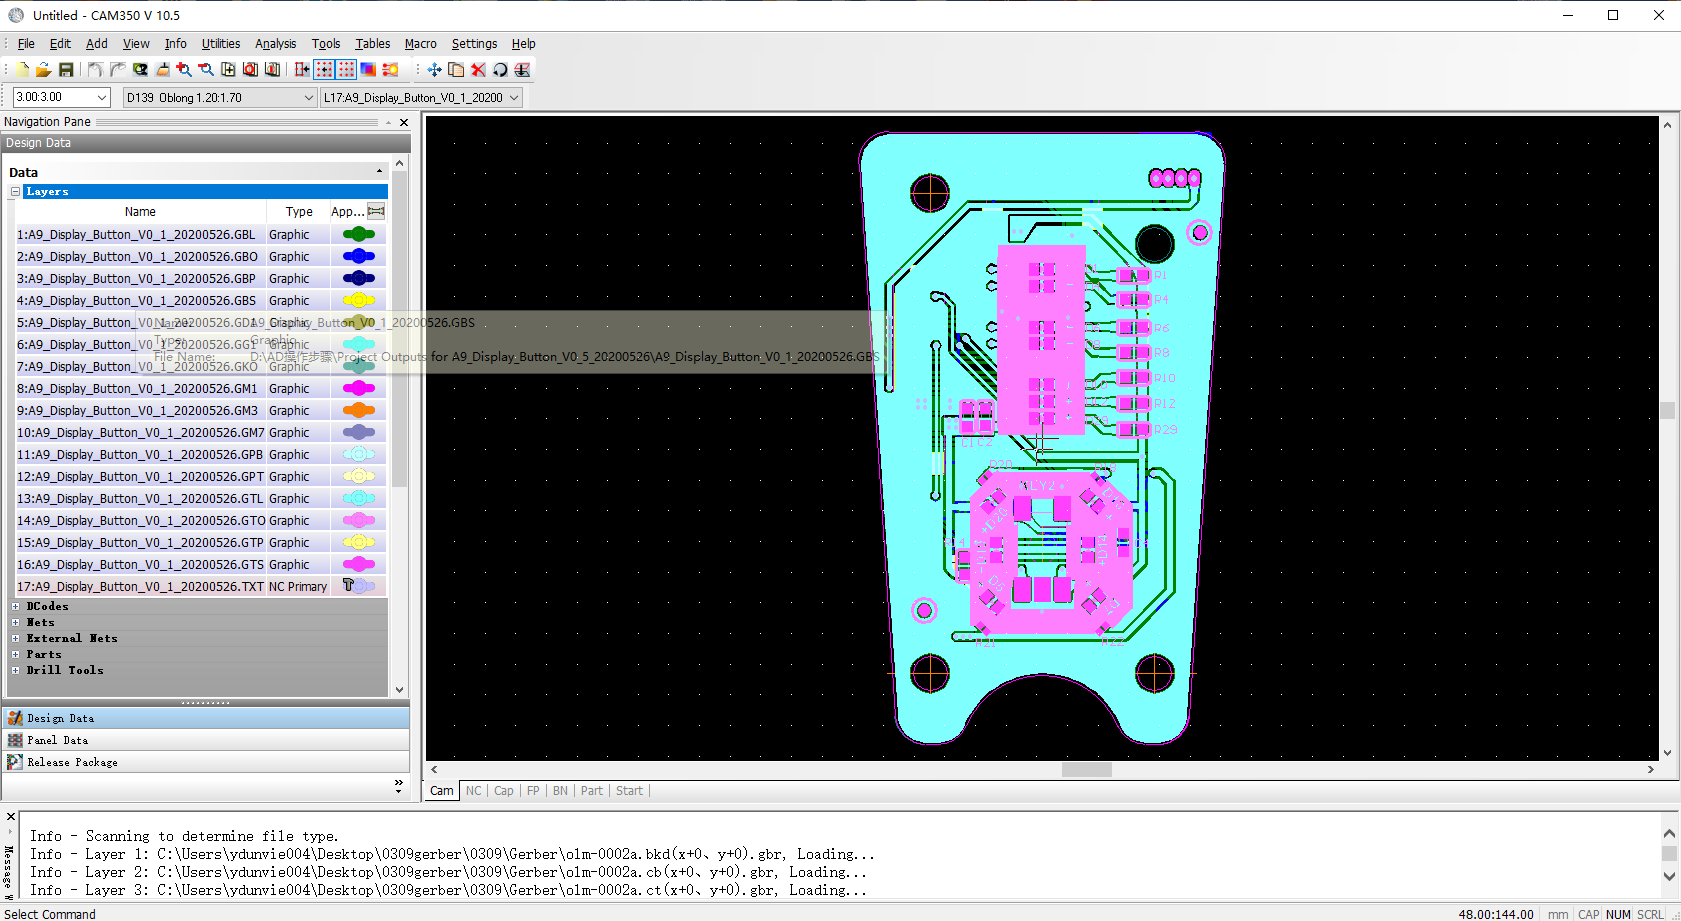Switch to the FP editor tab
This screenshot has height=921, width=1681.
533,790
